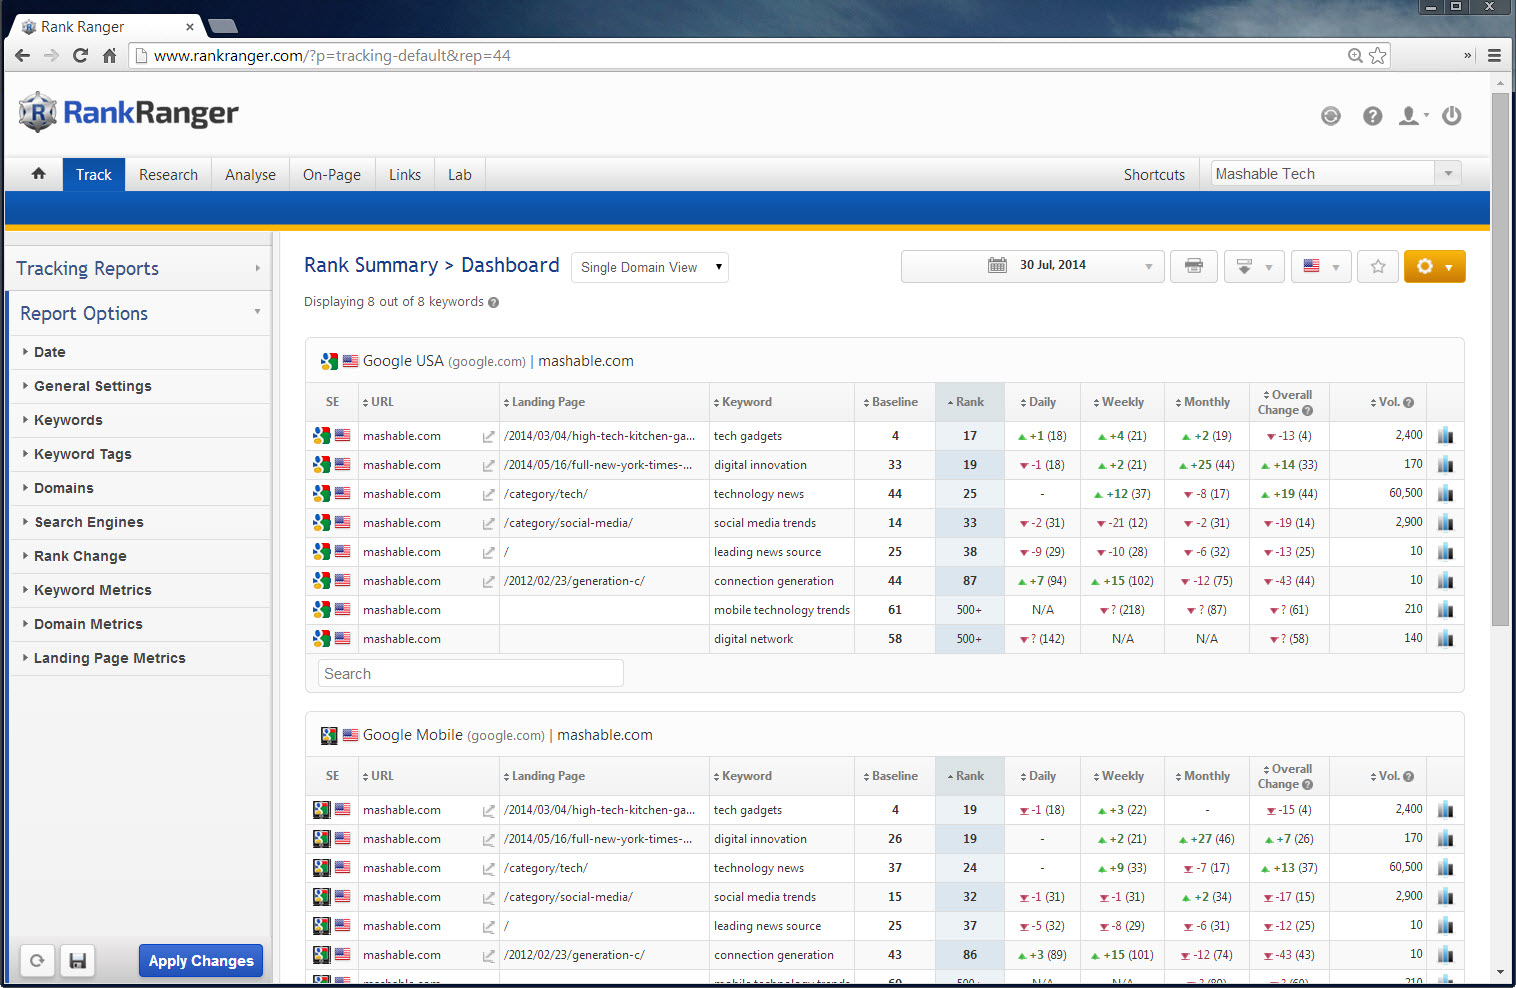Click the star favorite icon in toolbar
Screen dimensions: 1516x988
tap(1378, 266)
